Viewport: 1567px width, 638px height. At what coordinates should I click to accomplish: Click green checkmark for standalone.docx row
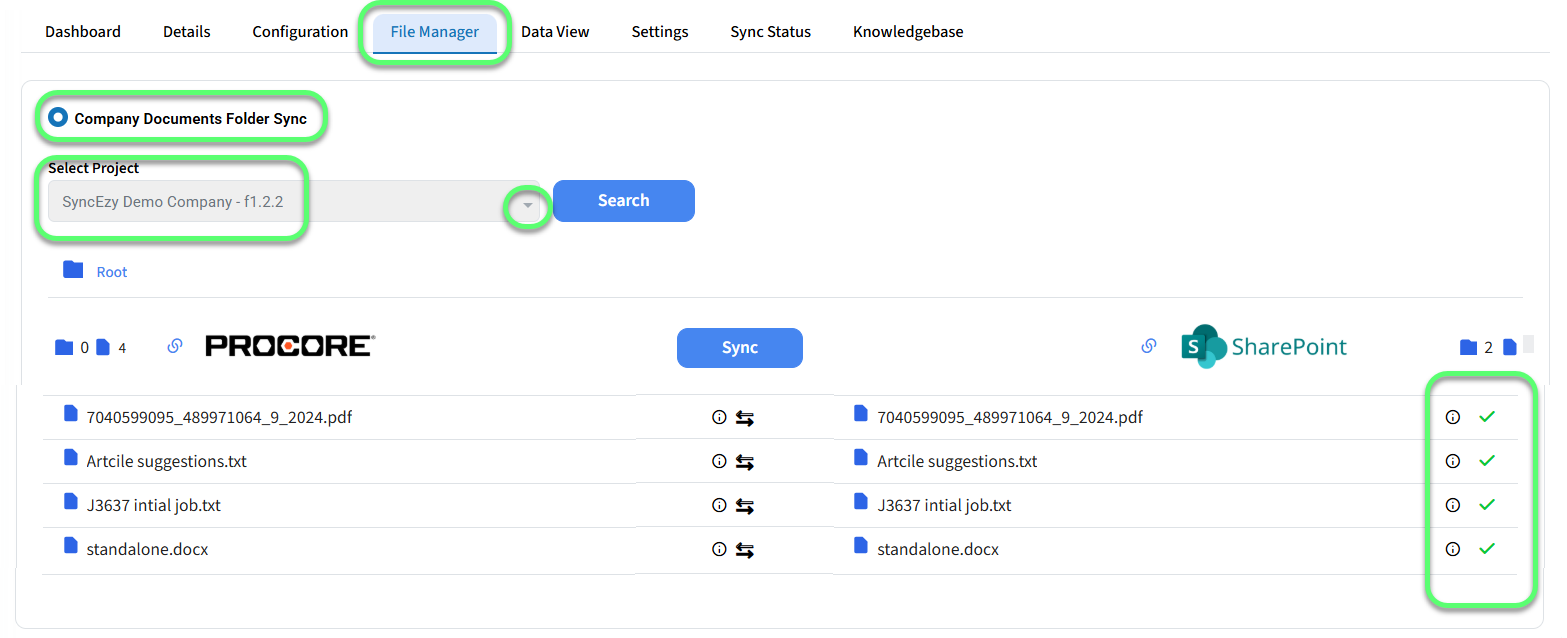(1486, 549)
